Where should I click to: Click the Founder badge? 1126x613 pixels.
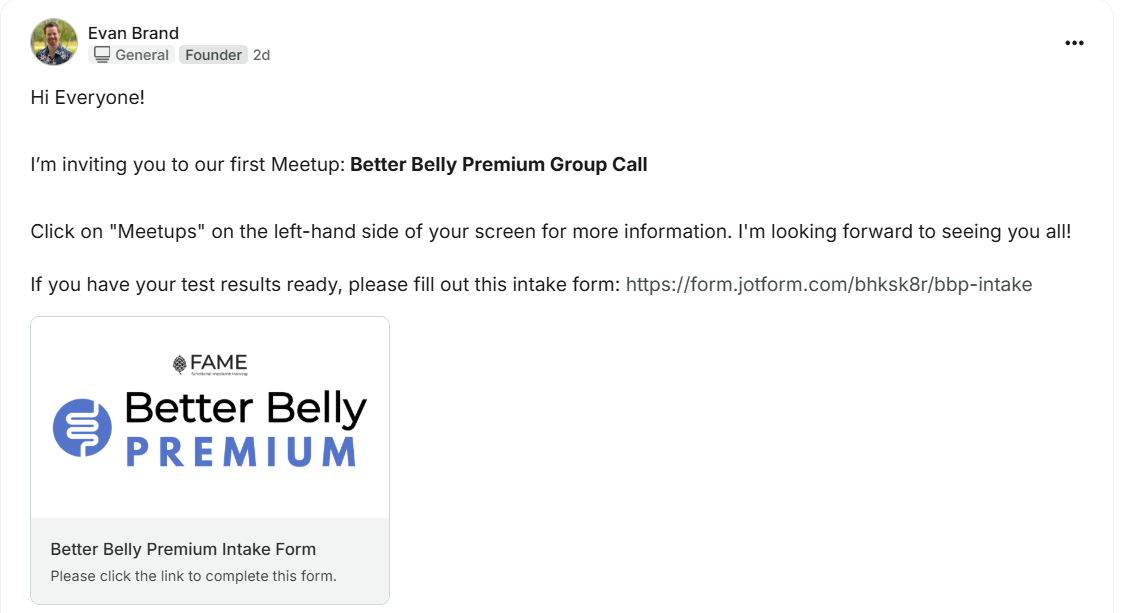point(213,55)
